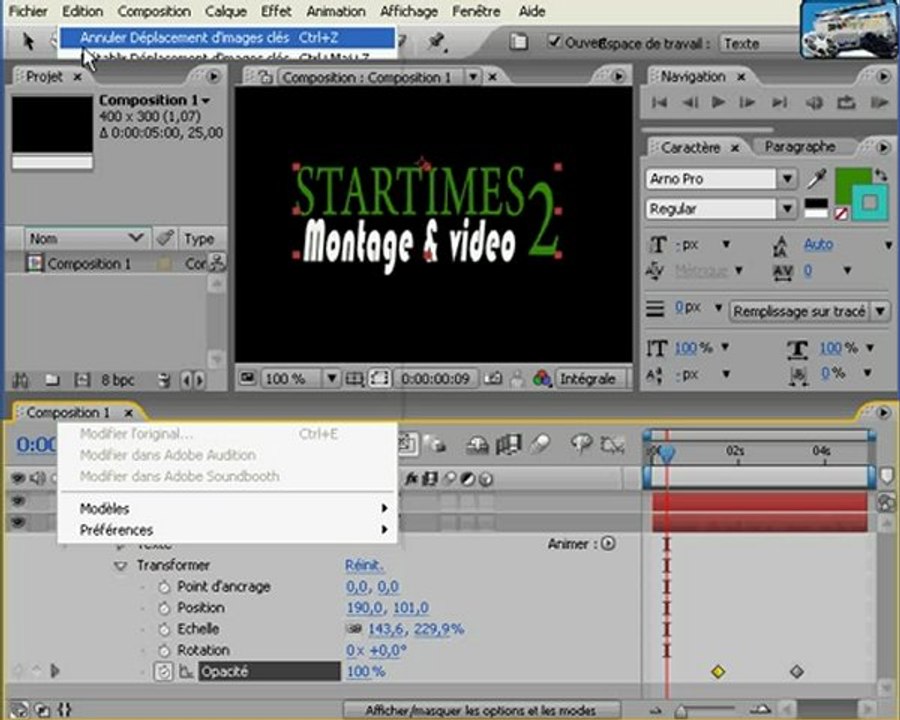900x720 pixels.
Task: Toggle Opacité stopwatch animation
Action: click(x=164, y=671)
